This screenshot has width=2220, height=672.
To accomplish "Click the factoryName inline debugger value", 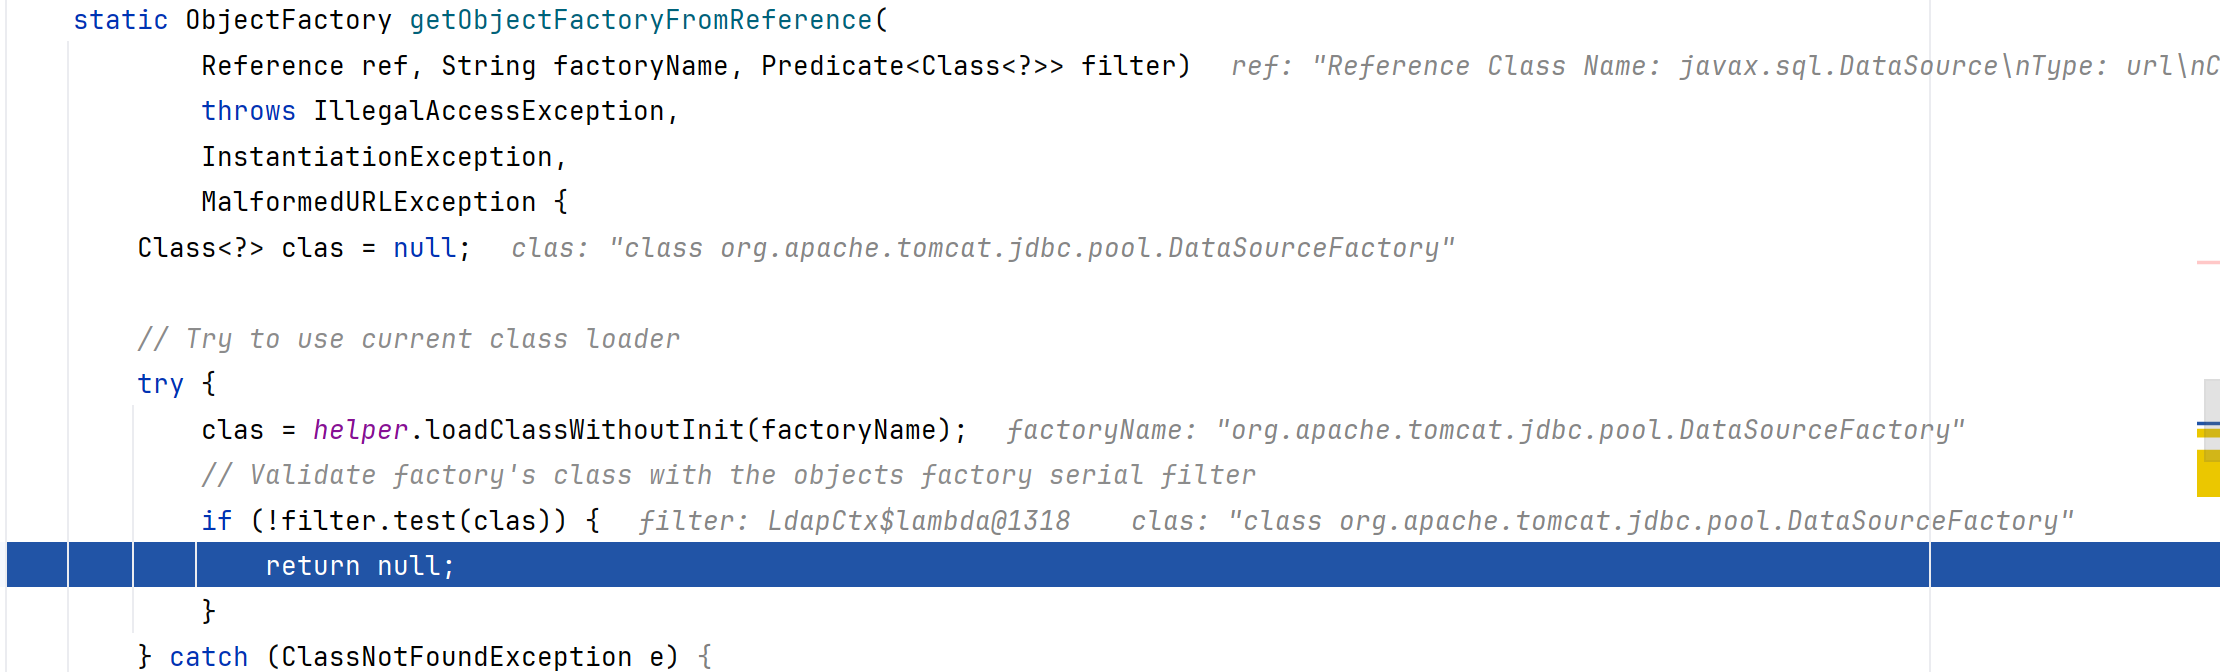I will coord(1485,430).
